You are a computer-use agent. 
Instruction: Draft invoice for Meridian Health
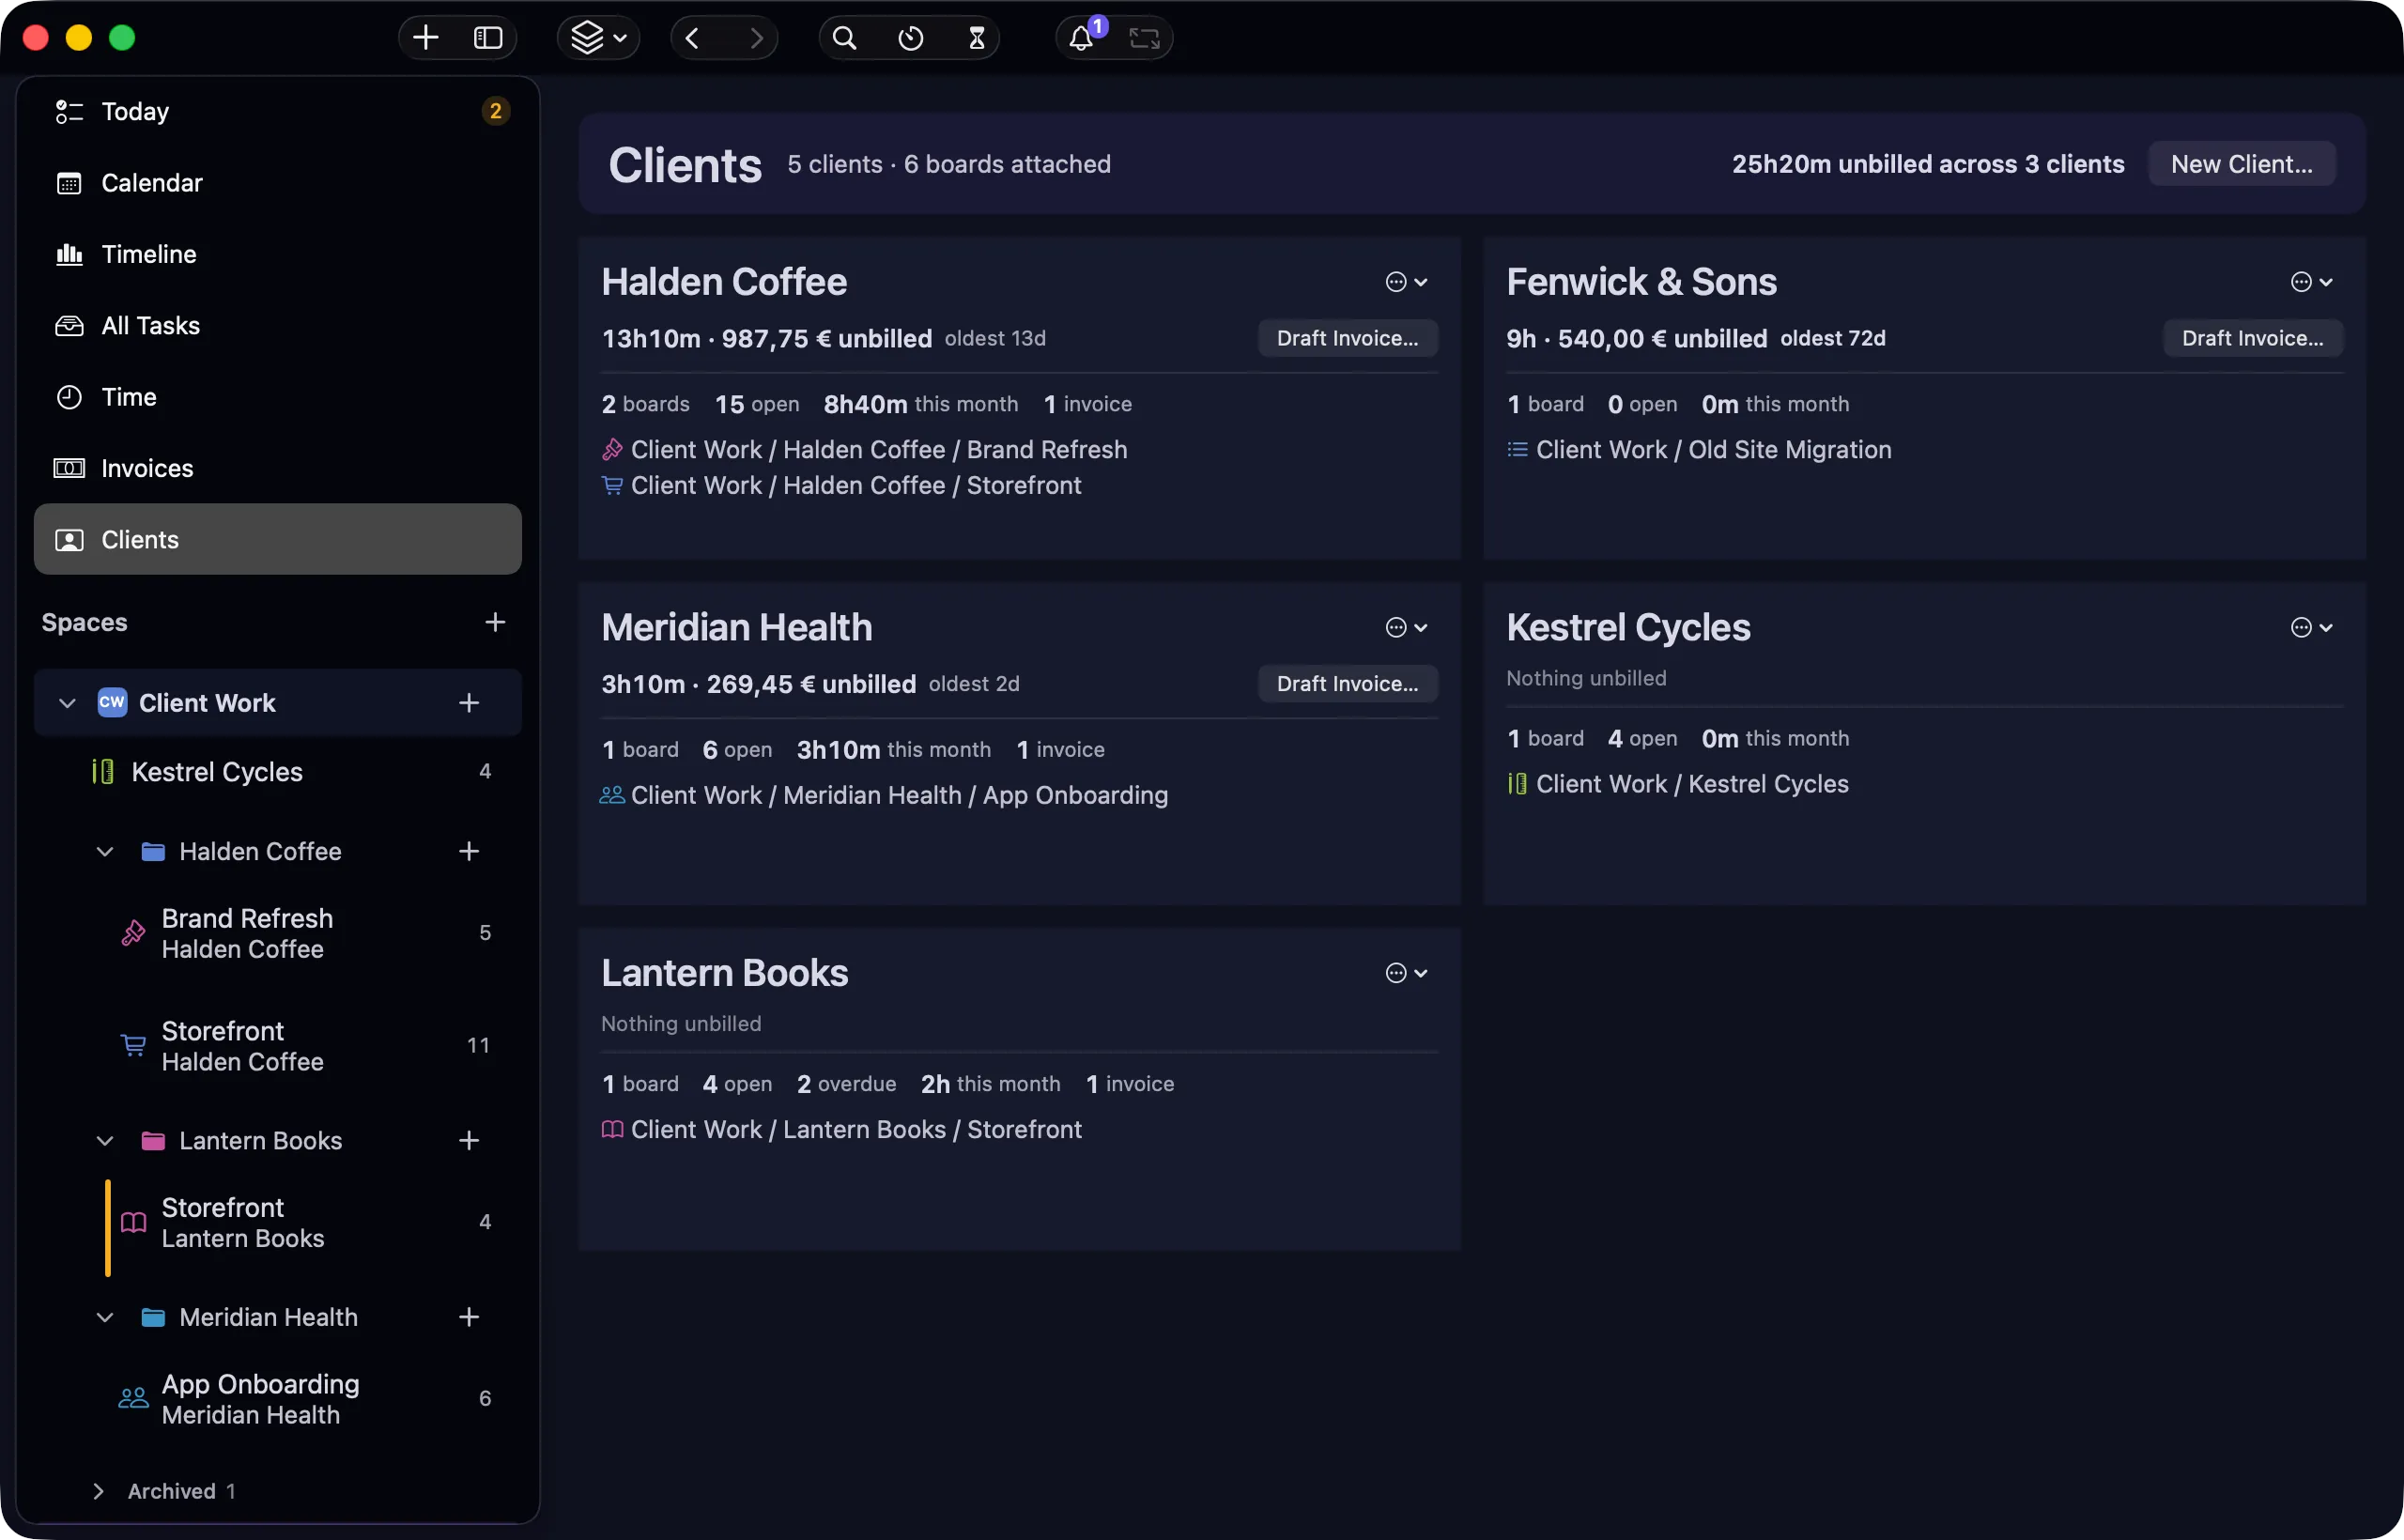1347,684
